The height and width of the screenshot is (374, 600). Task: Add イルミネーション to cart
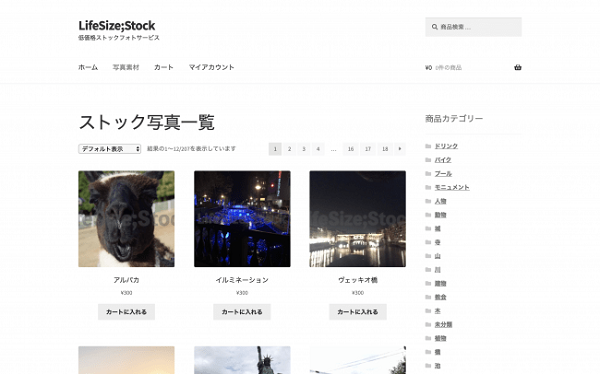click(242, 312)
